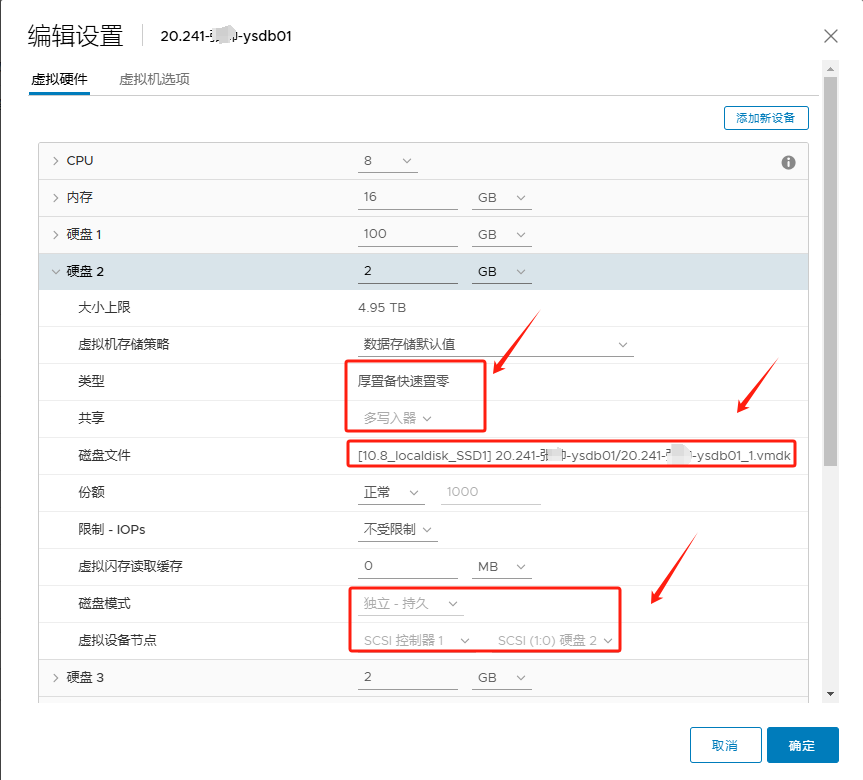The width and height of the screenshot is (863, 780).
Task: Click the 硬盘 2 size input field
Action: (408, 271)
